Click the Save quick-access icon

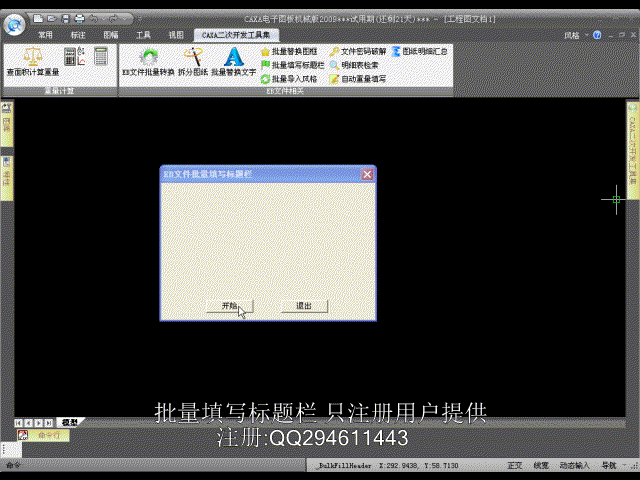click(x=65, y=18)
